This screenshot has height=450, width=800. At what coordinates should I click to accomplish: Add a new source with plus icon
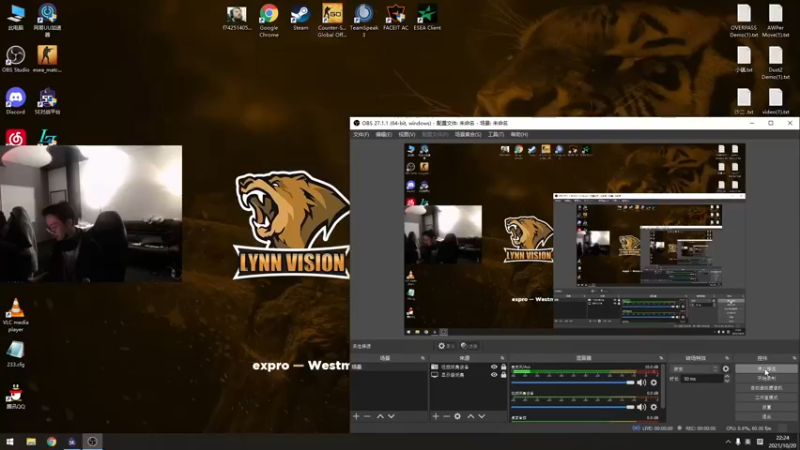click(436, 416)
